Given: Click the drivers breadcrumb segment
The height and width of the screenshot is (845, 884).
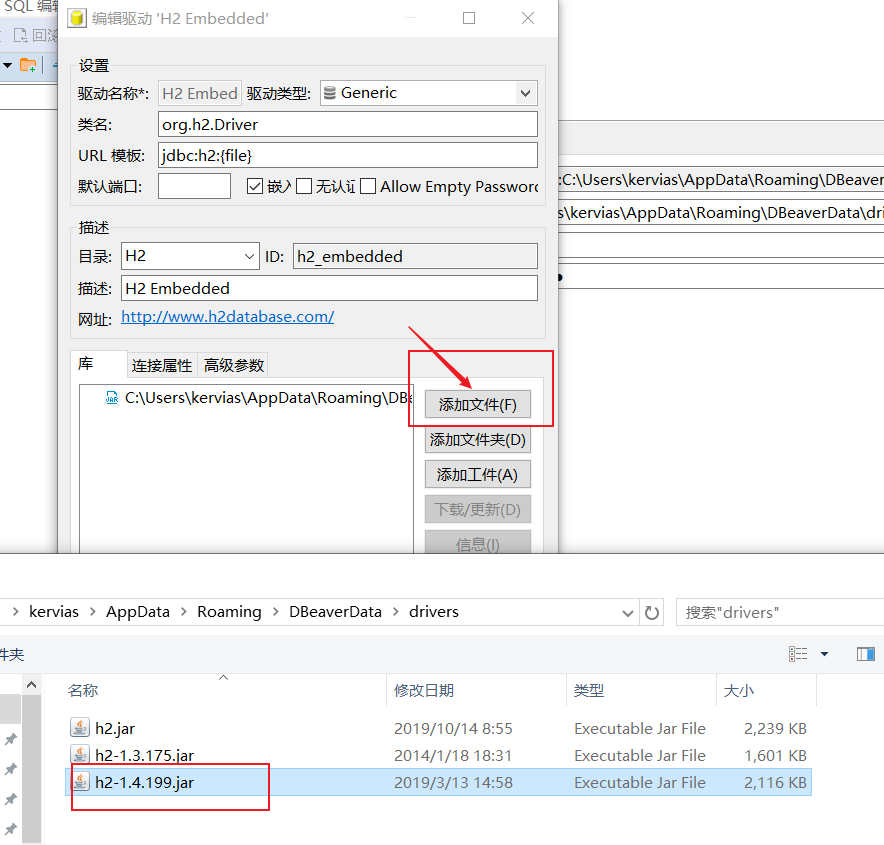Looking at the screenshot, I should (434, 612).
